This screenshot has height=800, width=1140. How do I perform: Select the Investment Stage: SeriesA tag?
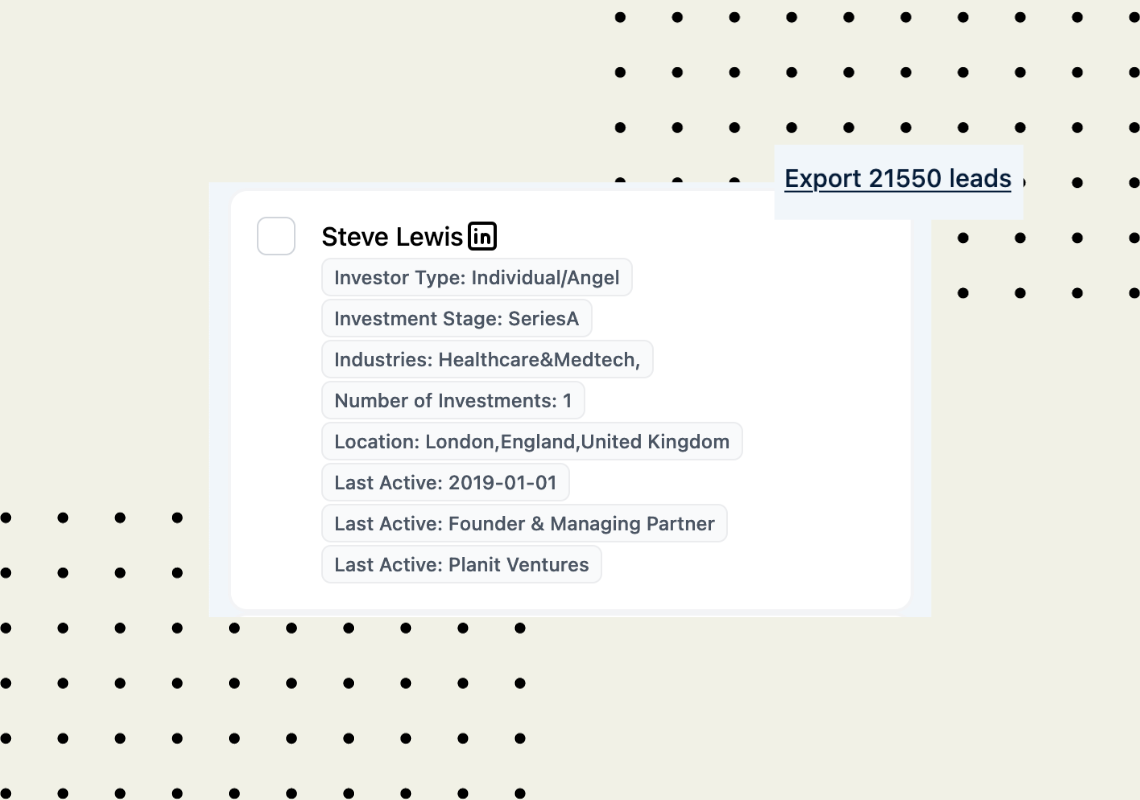pyautogui.click(x=457, y=319)
